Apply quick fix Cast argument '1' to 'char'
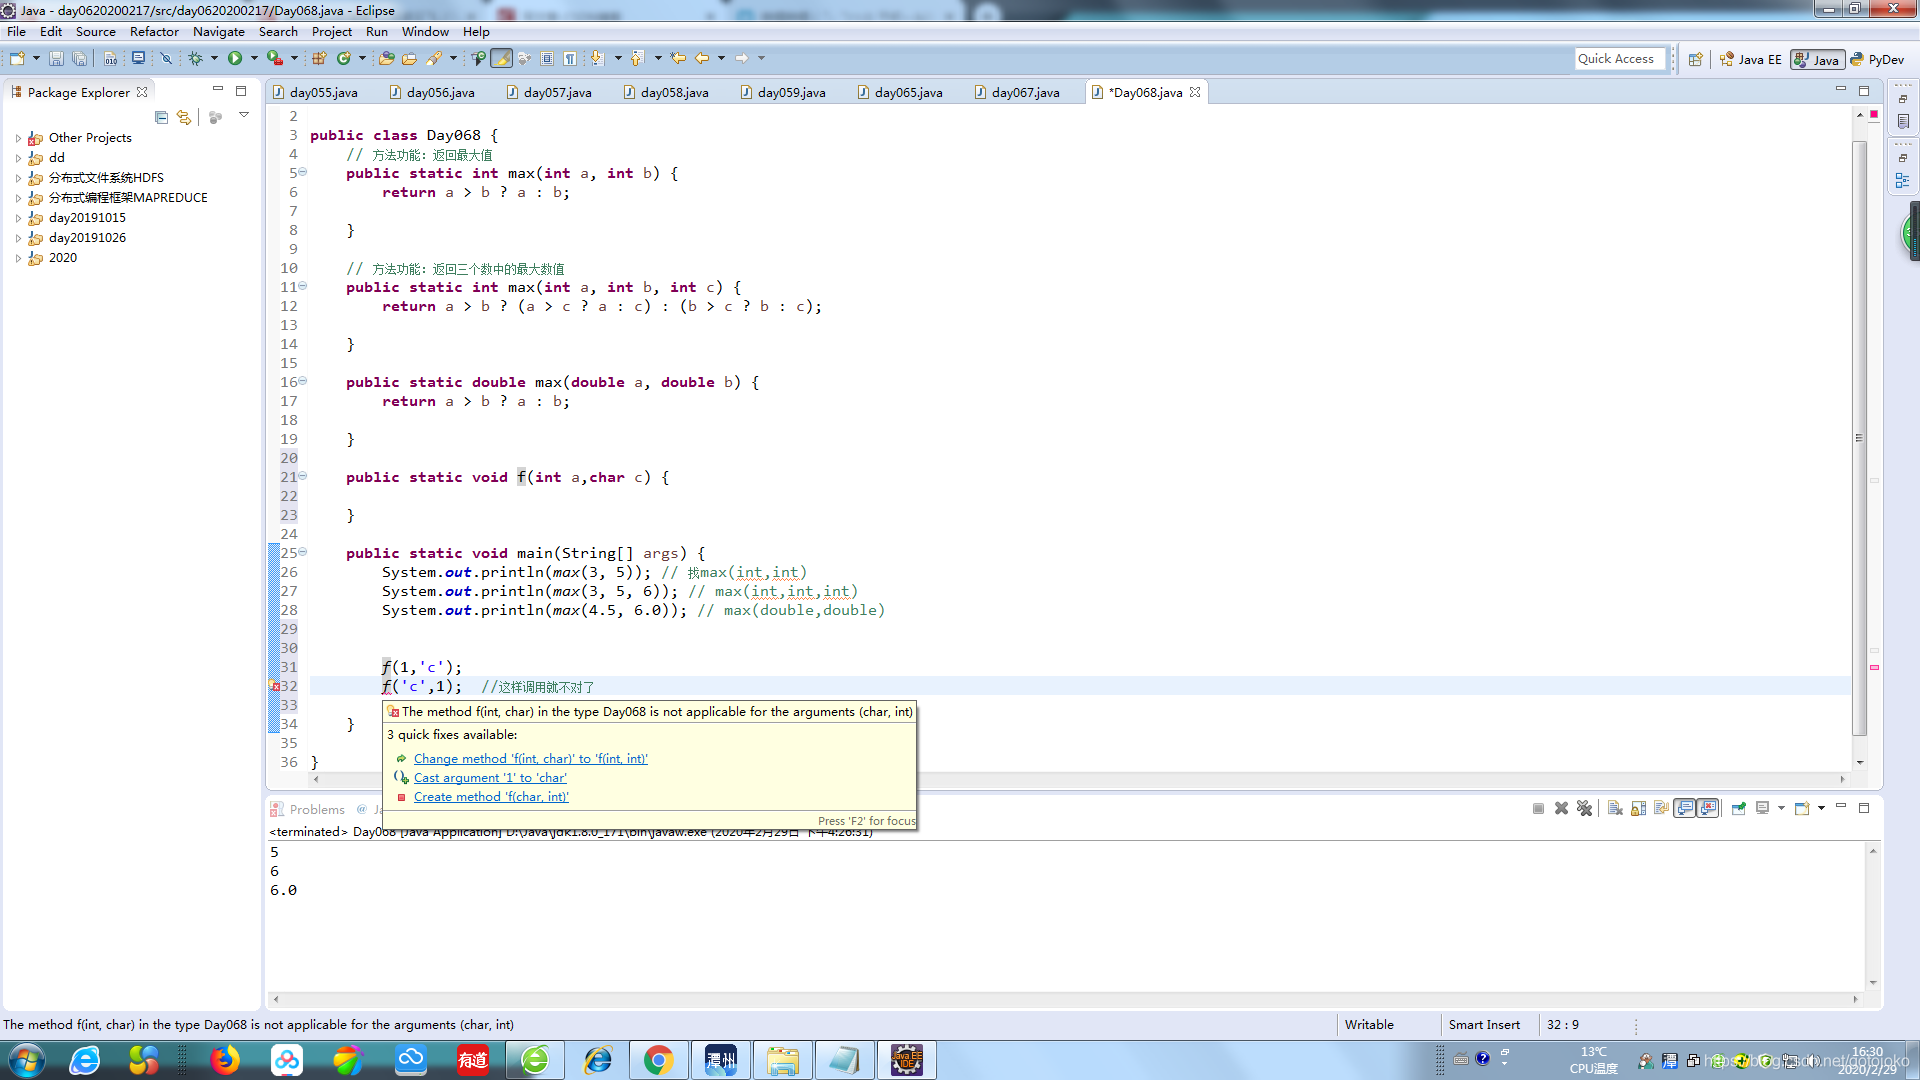The image size is (1920, 1080). [x=490, y=778]
